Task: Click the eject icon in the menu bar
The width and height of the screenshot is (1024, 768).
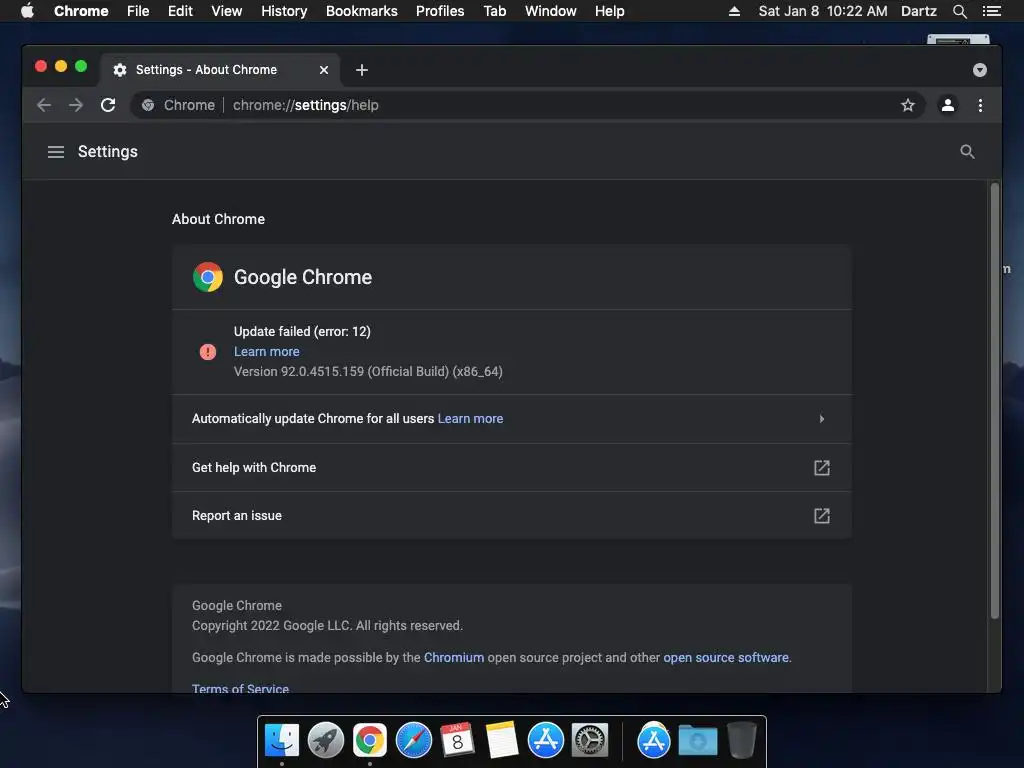Action: 734,11
